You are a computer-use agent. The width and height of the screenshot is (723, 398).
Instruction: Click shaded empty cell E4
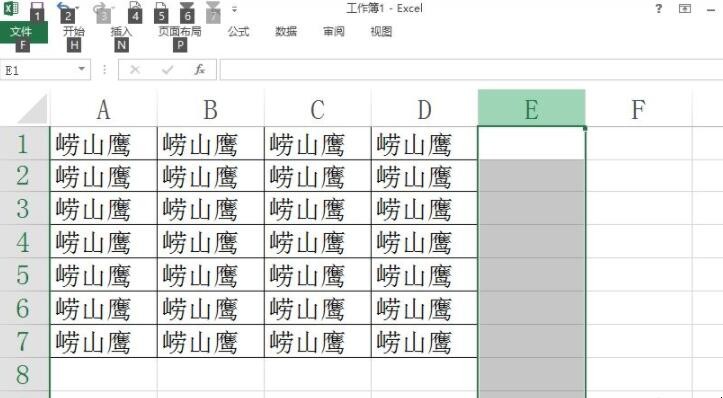point(532,242)
